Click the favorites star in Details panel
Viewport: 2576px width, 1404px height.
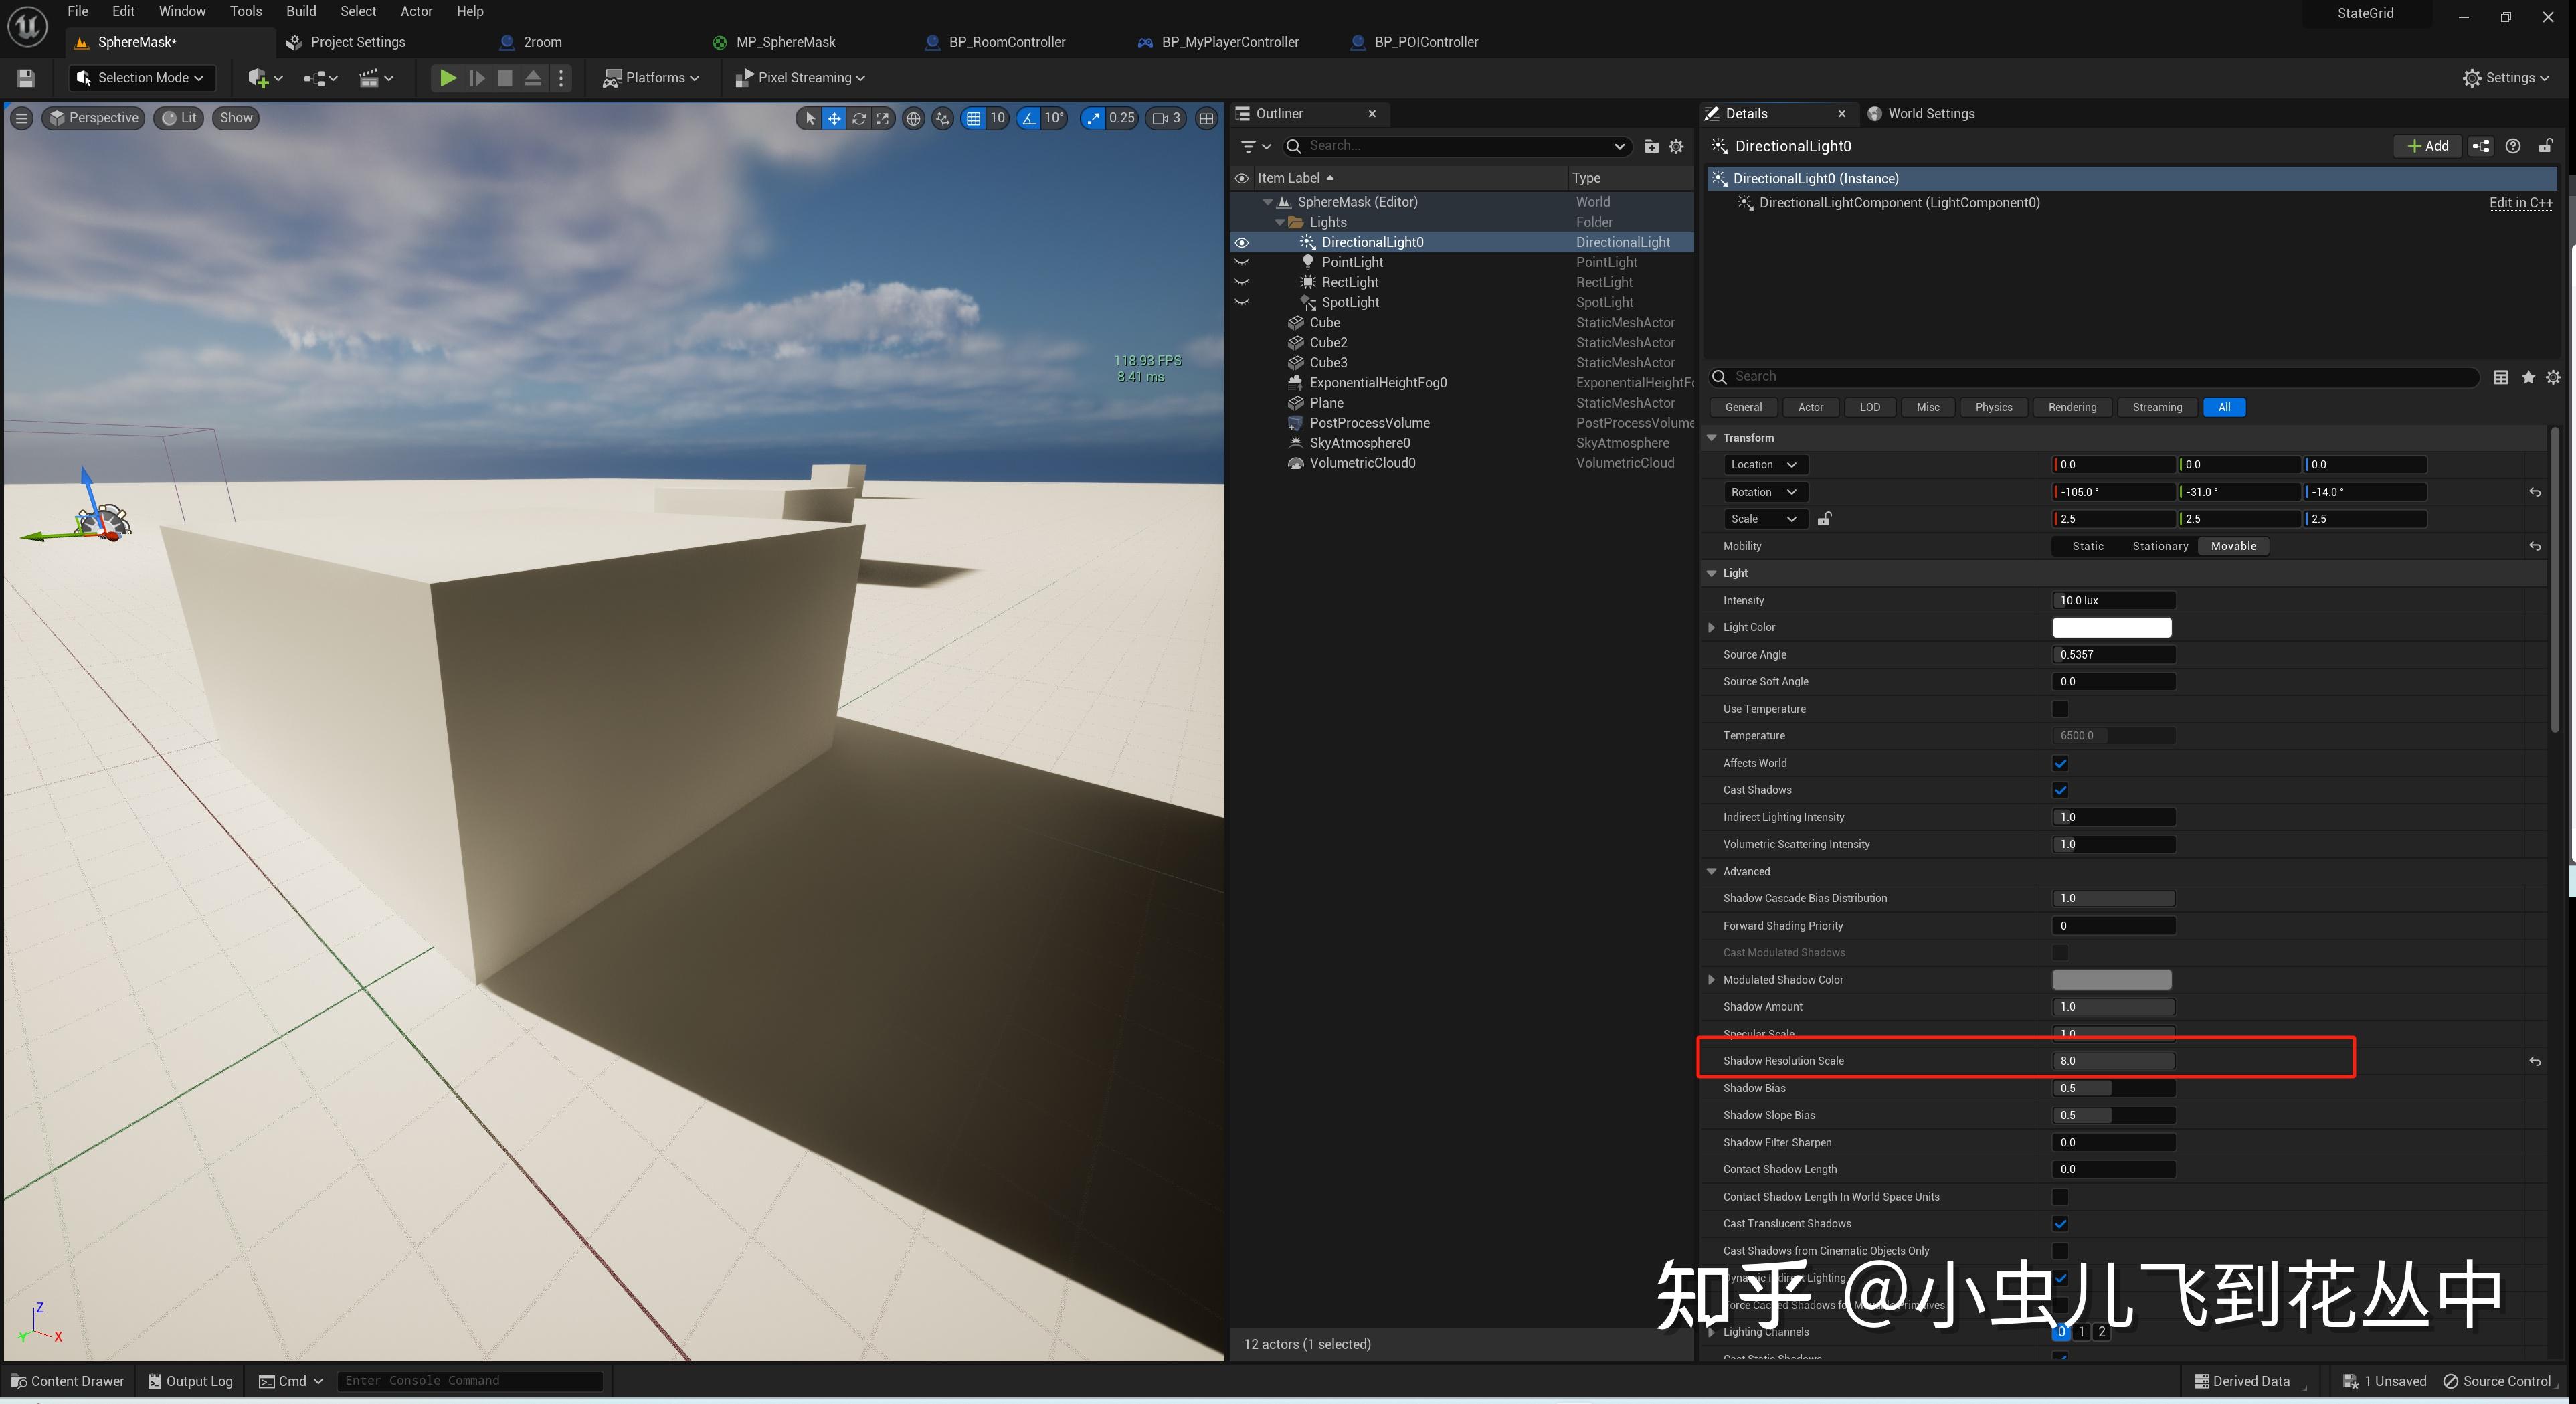click(2528, 377)
